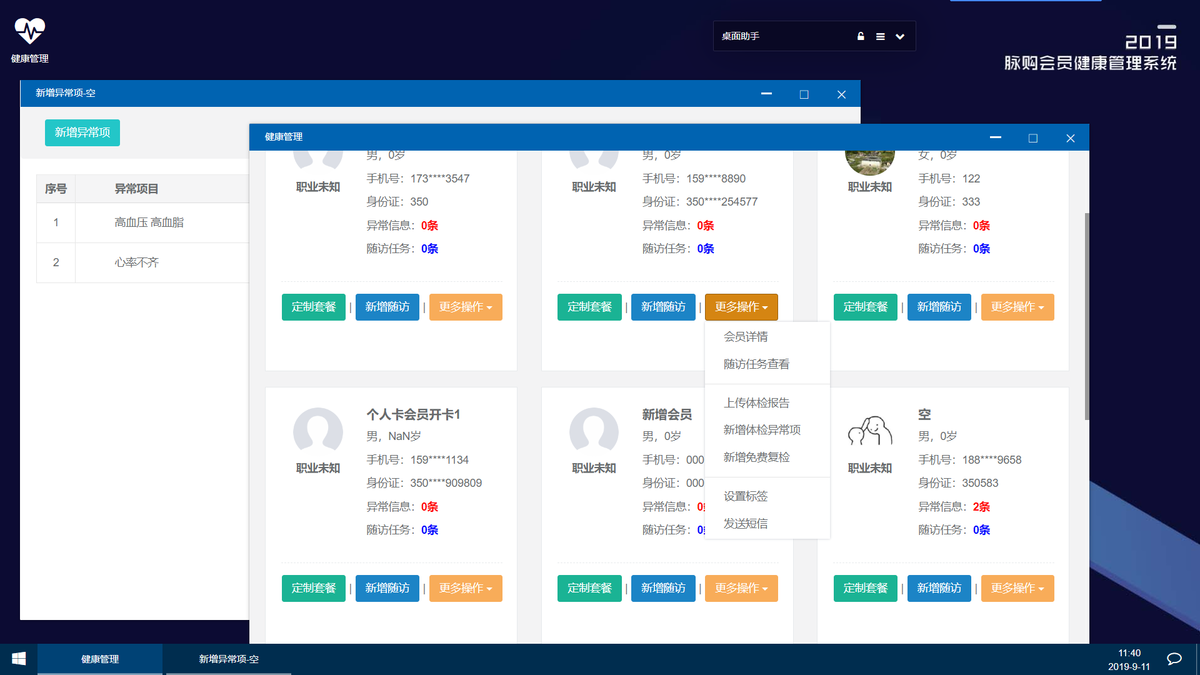Close the 新增异常项-空 window
Image resolution: width=1200 pixels, height=675 pixels.
coord(841,94)
